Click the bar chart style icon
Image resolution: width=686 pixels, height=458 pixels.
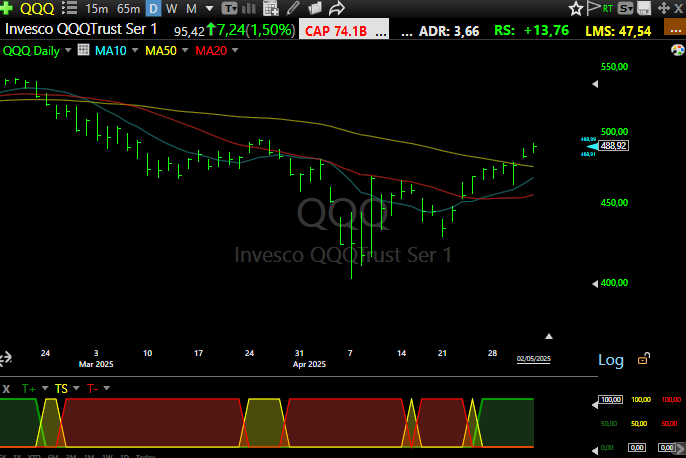click(x=248, y=8)
